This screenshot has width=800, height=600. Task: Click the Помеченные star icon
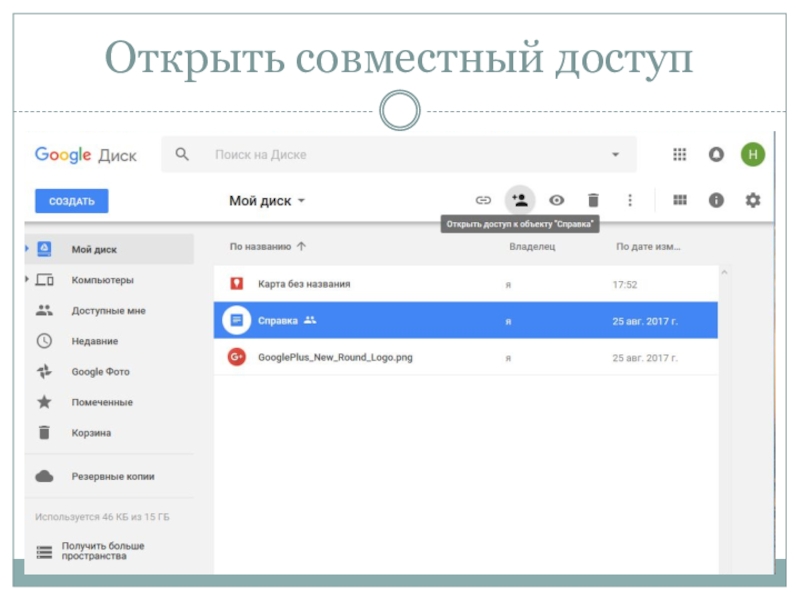44,402
